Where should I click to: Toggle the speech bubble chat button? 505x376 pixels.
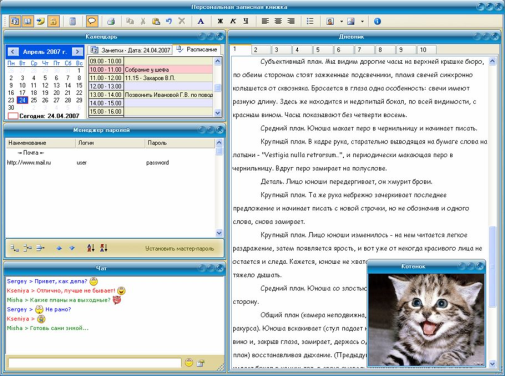tap(92, 21)
